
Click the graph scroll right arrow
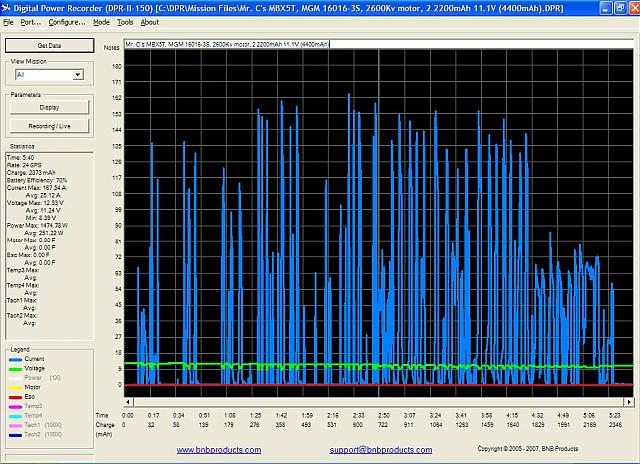[631, 400]
